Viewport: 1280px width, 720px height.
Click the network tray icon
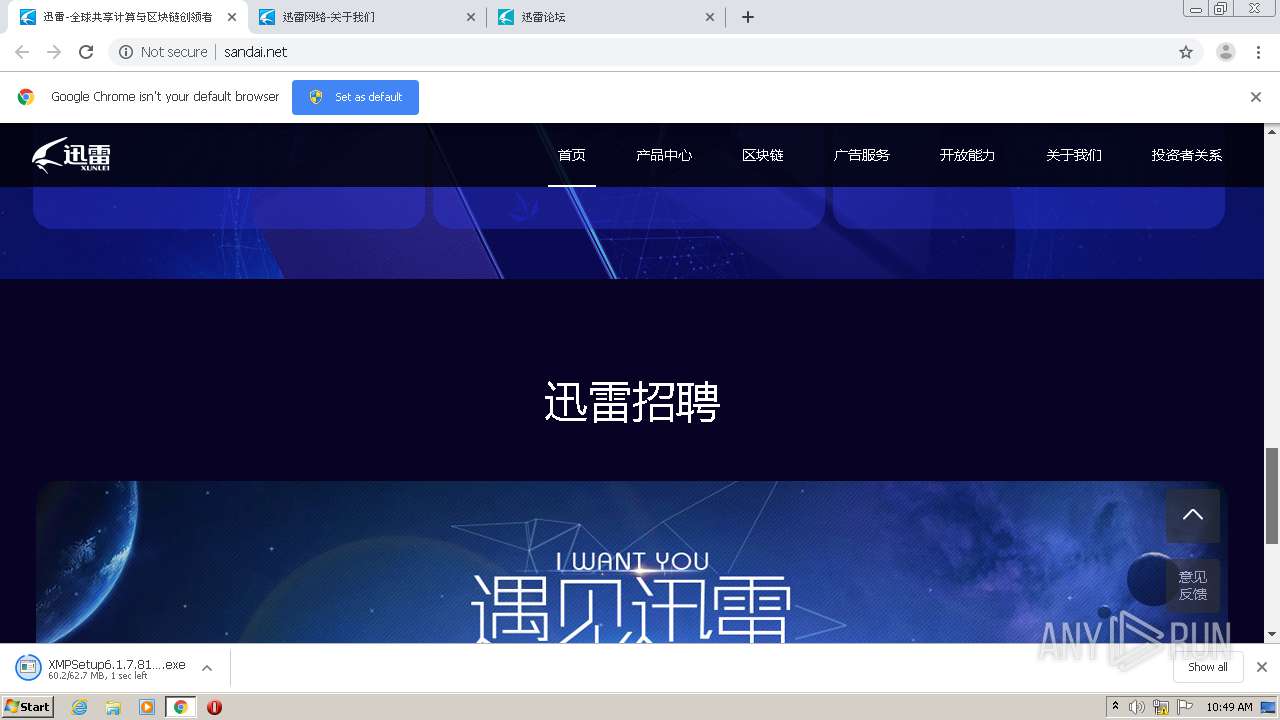1161,707
